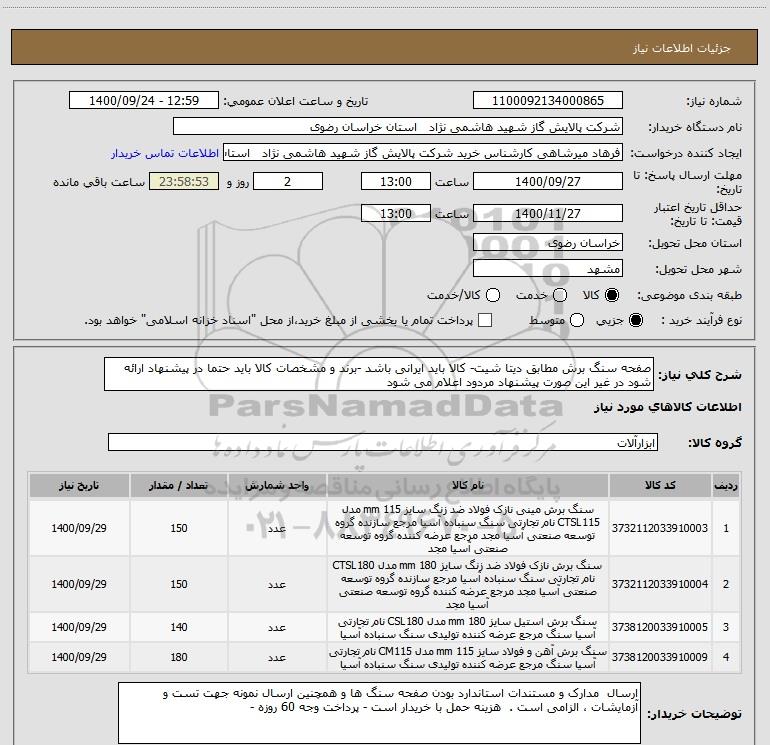This screenshot has width=770, height=745.
Task: Click the تعداد / مقدار column header
Action: coord(179,486)
